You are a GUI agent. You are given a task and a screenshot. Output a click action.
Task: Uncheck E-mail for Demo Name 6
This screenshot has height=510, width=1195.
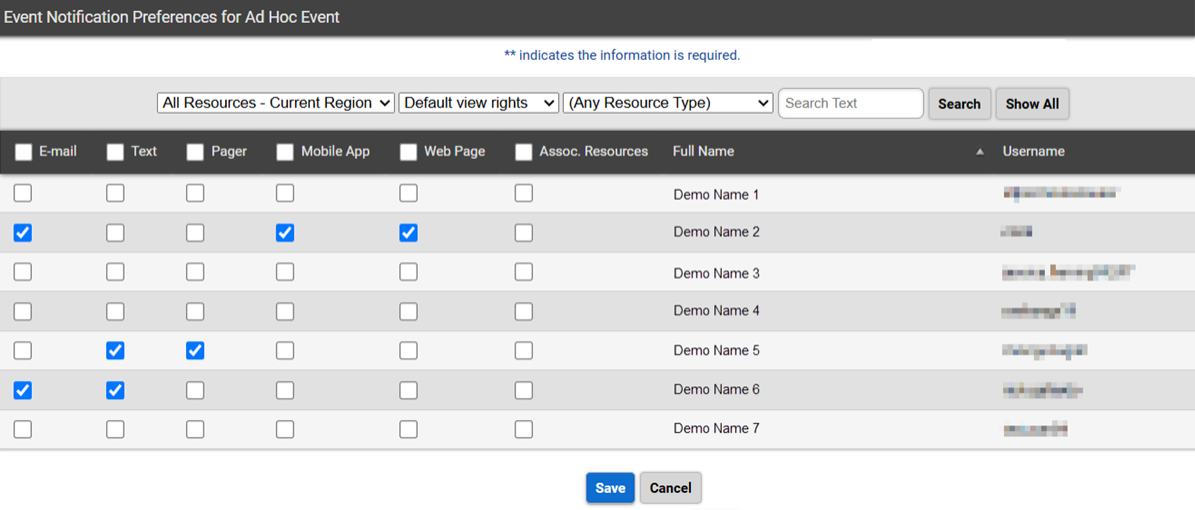23,390
